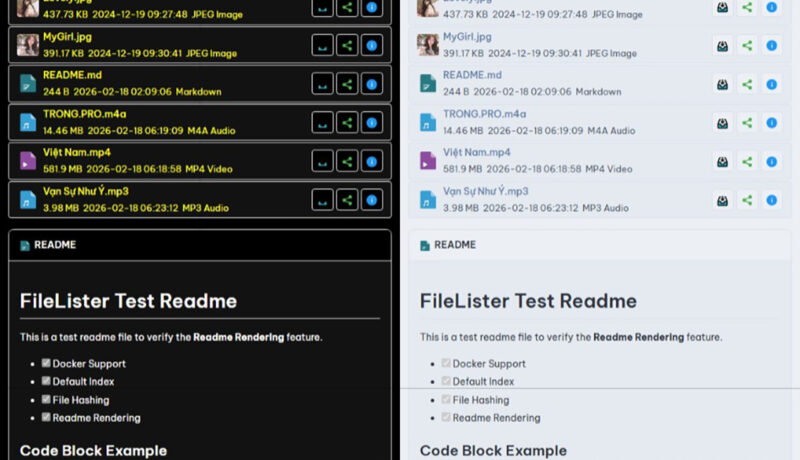Download README.md in the light panel

point(722,84)
